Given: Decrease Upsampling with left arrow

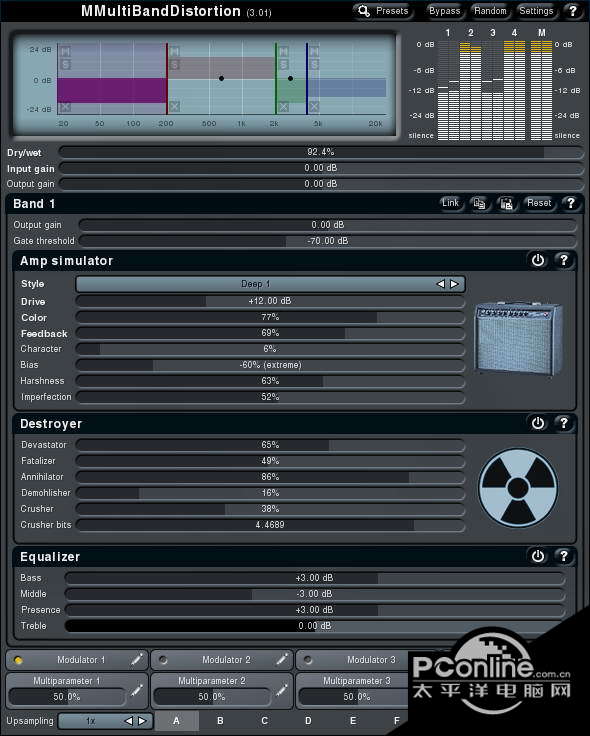Looking at the screenshot, I should click(129, 721).
